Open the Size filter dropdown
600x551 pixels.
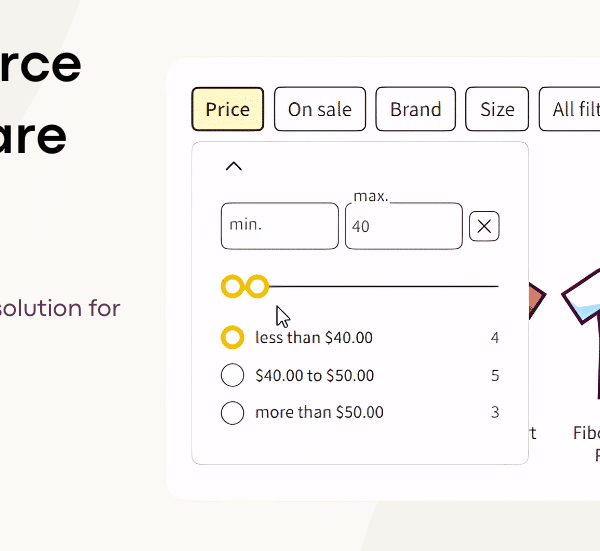coord(496,109)
